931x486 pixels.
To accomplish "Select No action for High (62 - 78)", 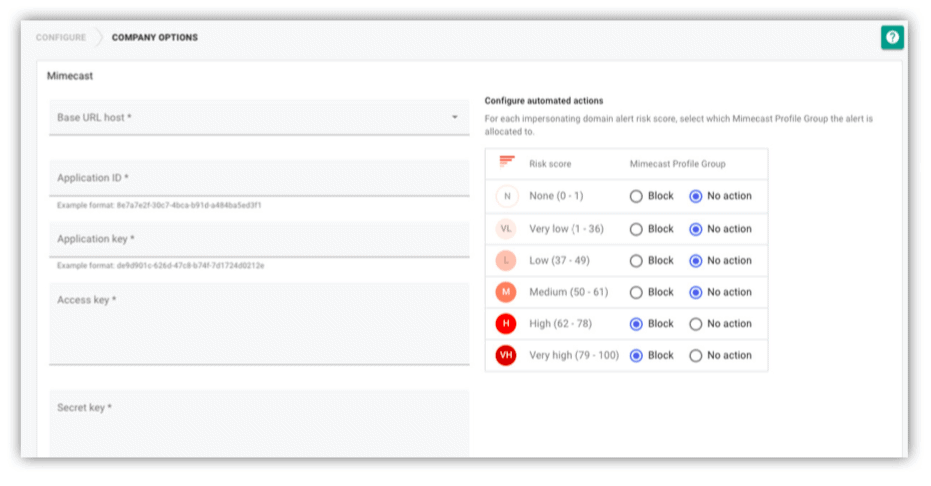I will coord(695,324).
